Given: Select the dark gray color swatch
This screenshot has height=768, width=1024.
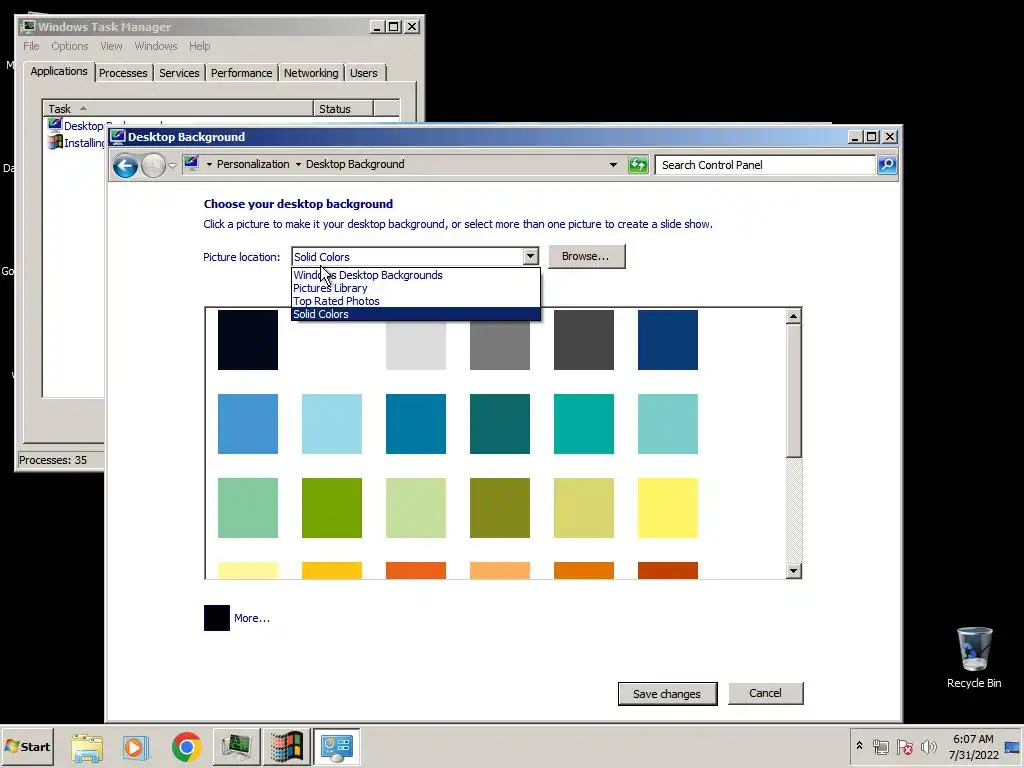Looking at the screenshot, I should (x=584, y=340).
